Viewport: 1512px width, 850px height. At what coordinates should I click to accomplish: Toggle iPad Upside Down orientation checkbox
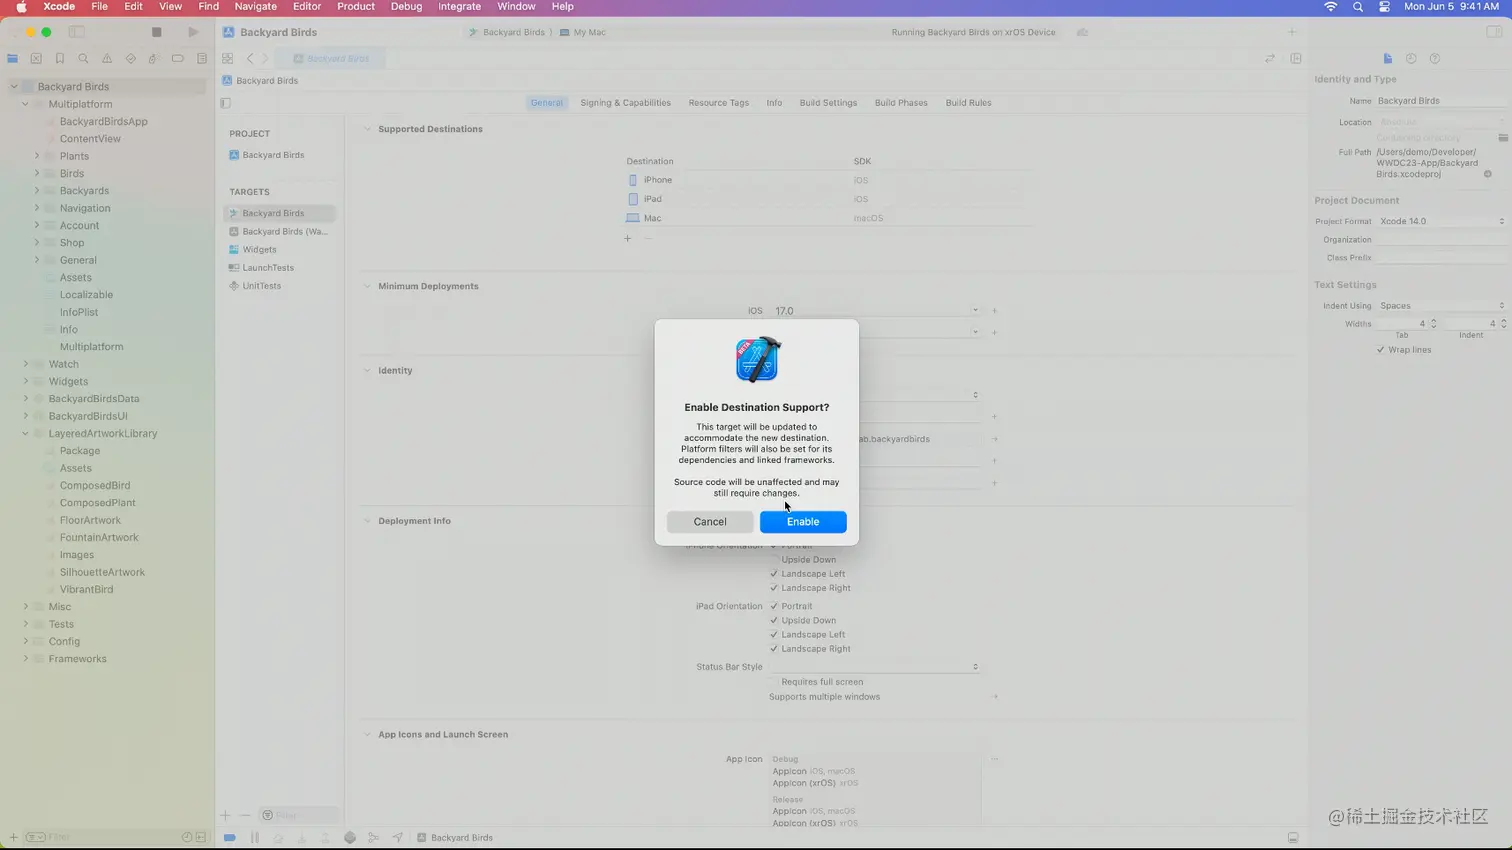pyautogui.click(x=774, y=620)
